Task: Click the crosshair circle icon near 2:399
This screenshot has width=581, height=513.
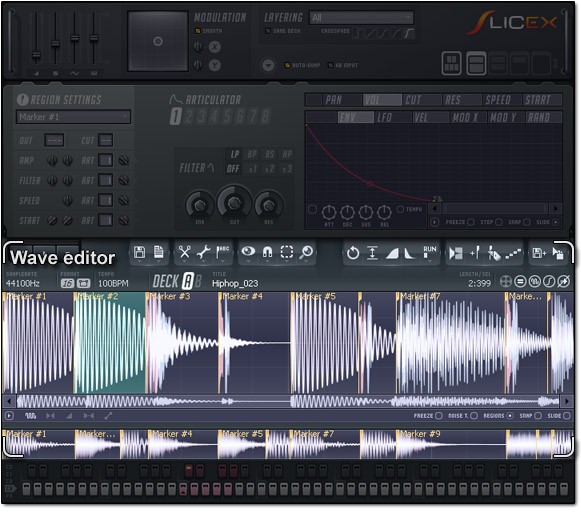Action: (505, 282)
